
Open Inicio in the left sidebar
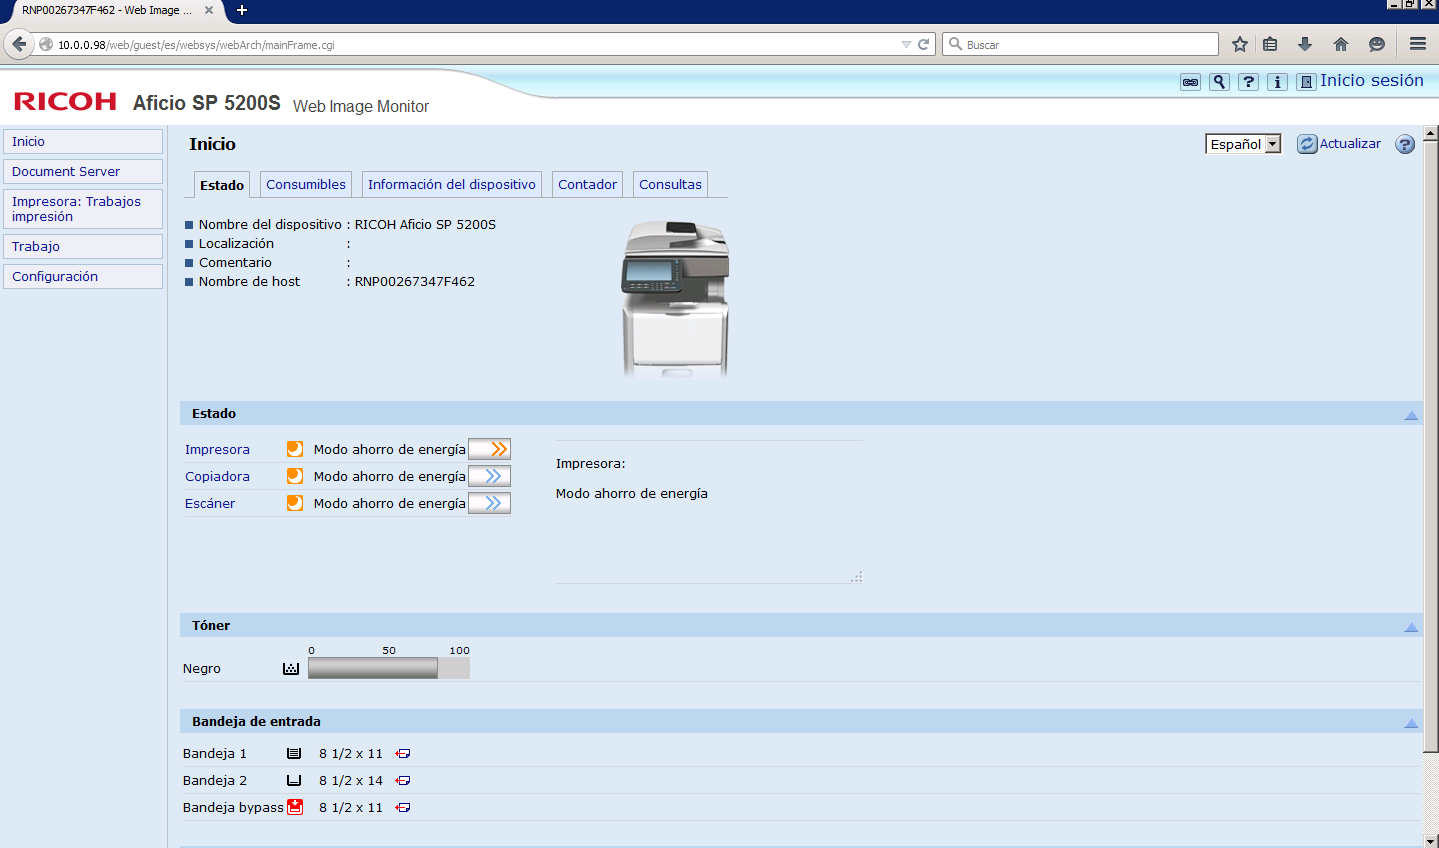point(83,141)
